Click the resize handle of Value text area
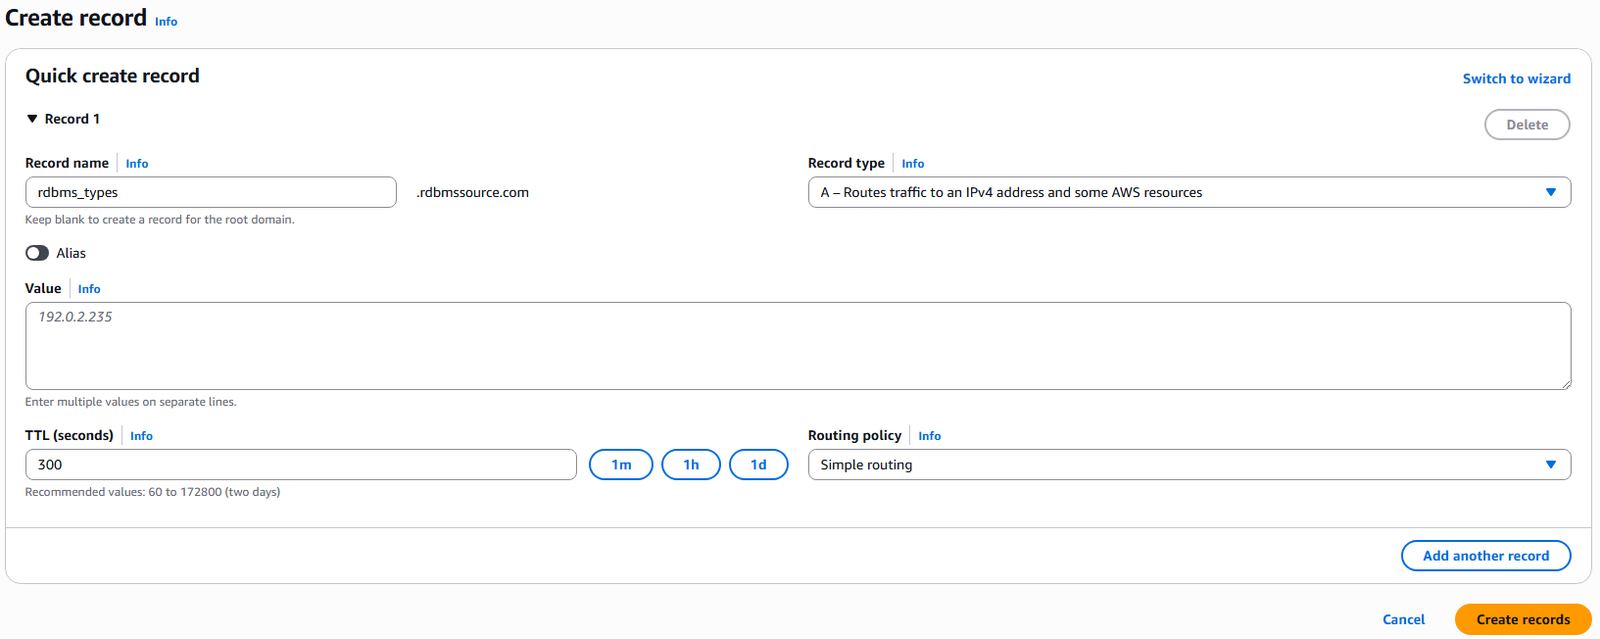 pos(1565,384)
